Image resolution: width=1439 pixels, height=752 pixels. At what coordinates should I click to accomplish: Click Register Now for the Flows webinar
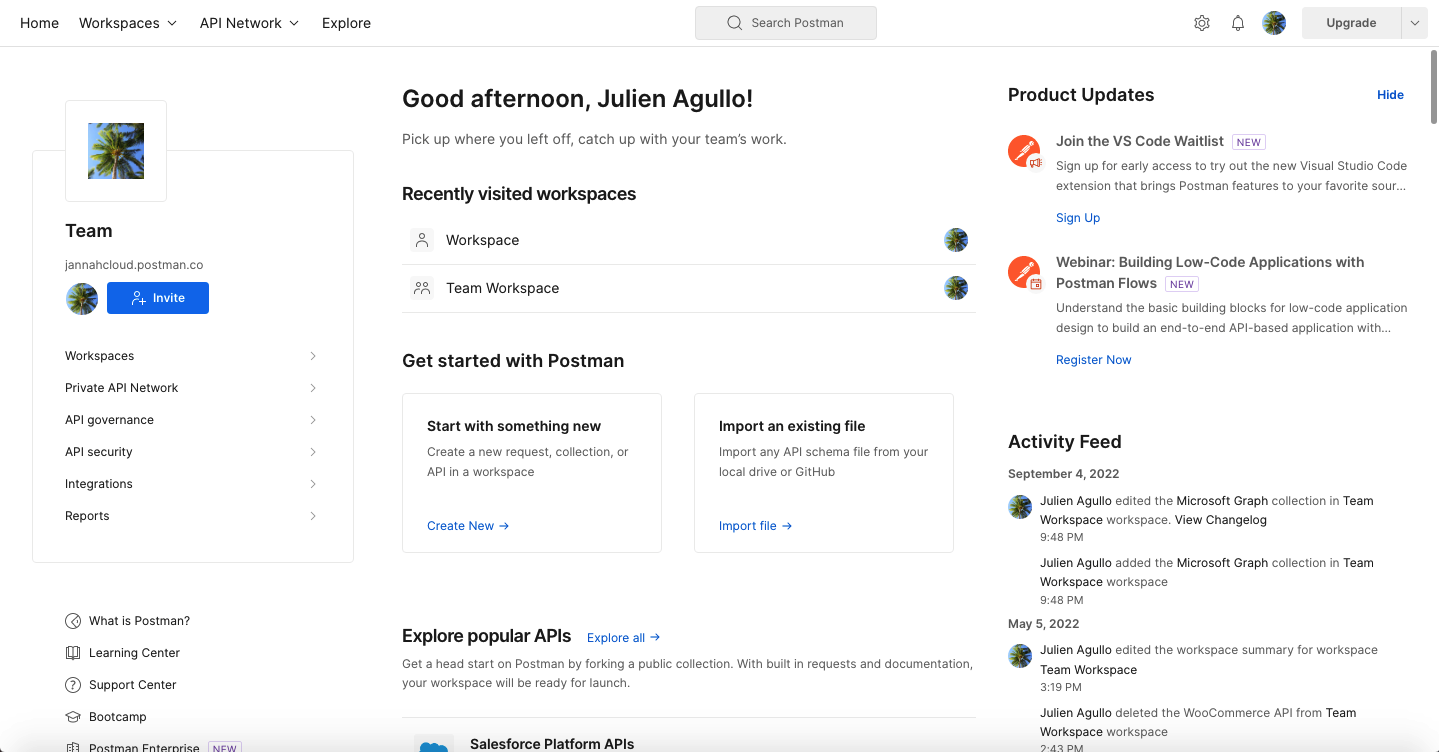point(1093,359)
